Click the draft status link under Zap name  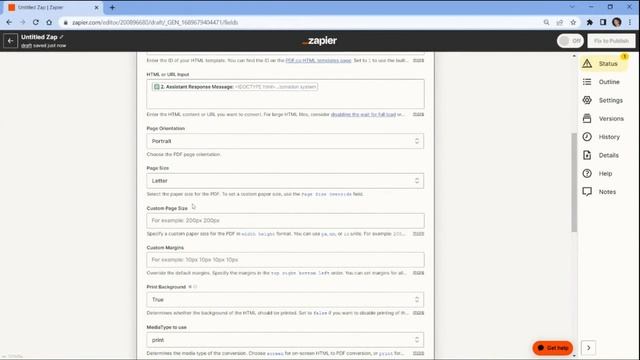click(26, 46)
